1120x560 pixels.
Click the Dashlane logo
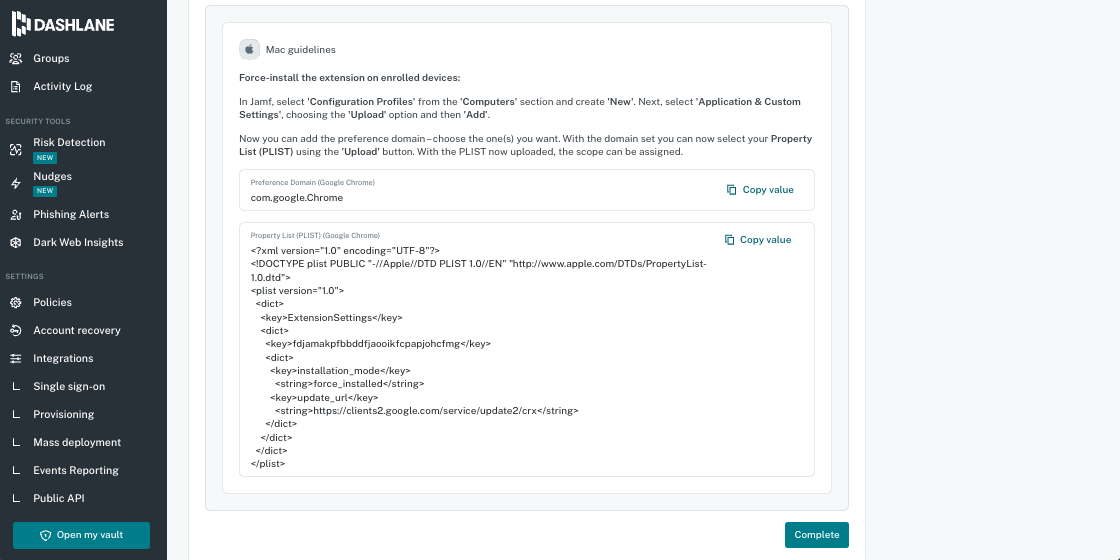pyautogui.click(x=64, y=25)
